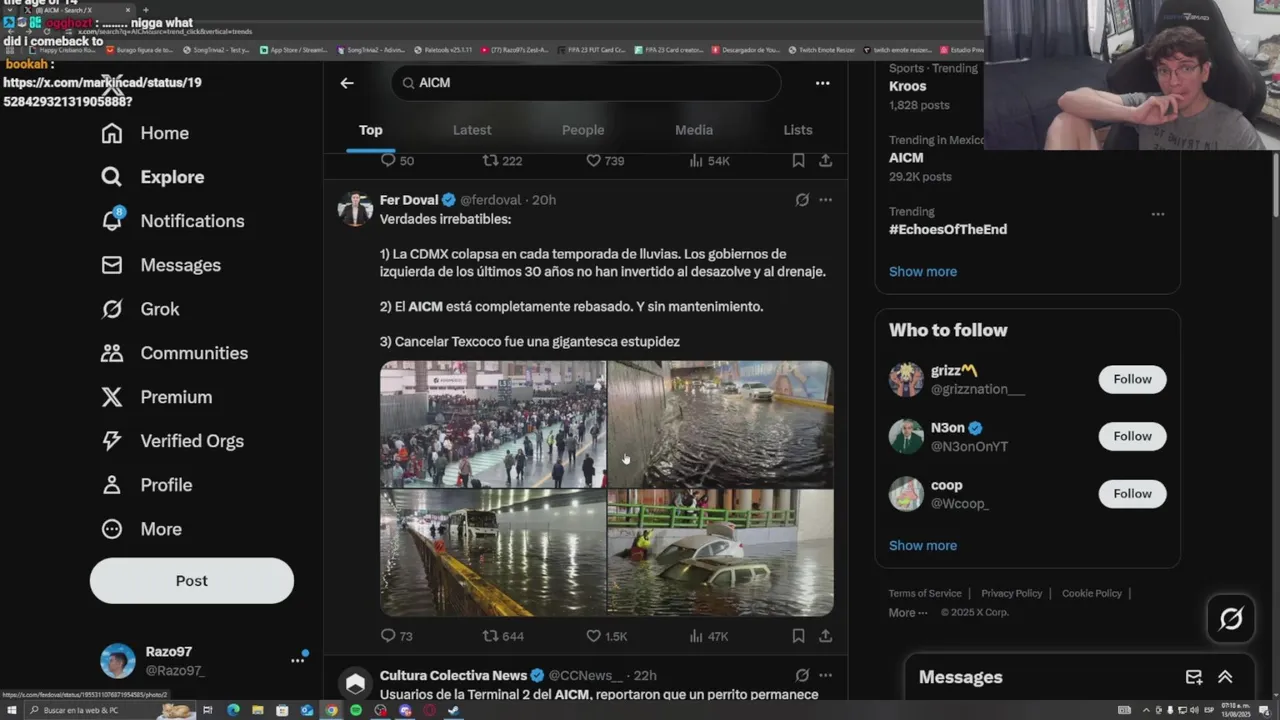Open Spotify icon on the taskbar
The image size is (1280, 720).
click(356, 710)
